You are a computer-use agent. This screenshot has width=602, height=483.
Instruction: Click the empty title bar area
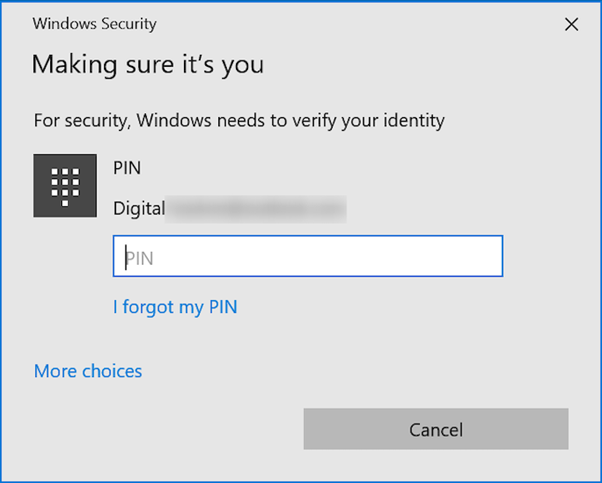[x=350, y=24]
